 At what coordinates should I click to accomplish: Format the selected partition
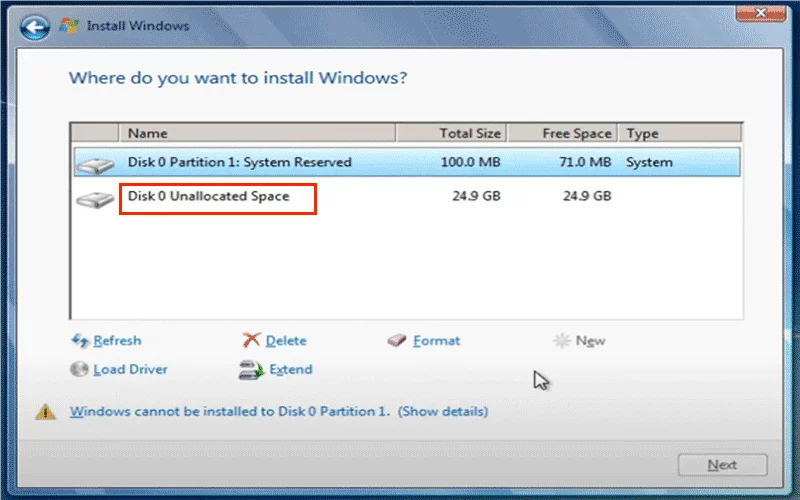[436, 340]
